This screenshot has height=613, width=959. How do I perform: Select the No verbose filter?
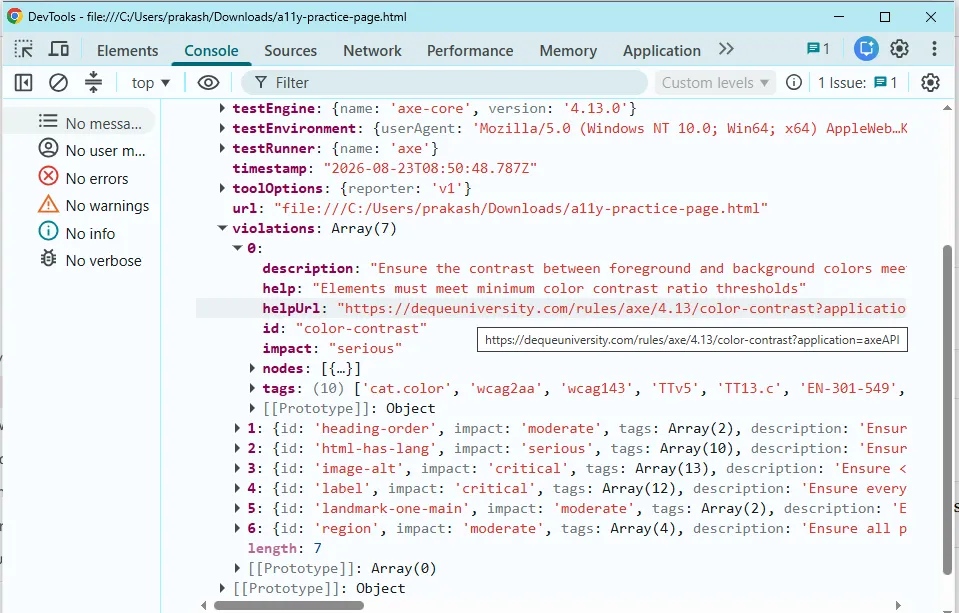point(90,261)
